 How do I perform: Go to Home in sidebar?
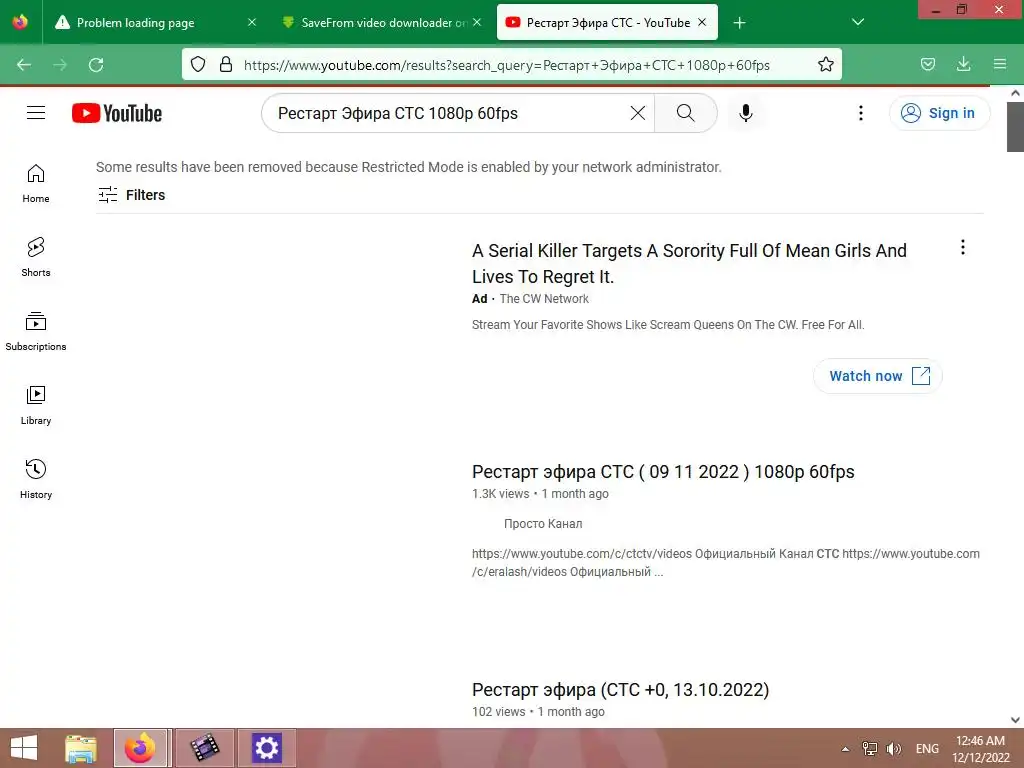click(x=36, y=184)
